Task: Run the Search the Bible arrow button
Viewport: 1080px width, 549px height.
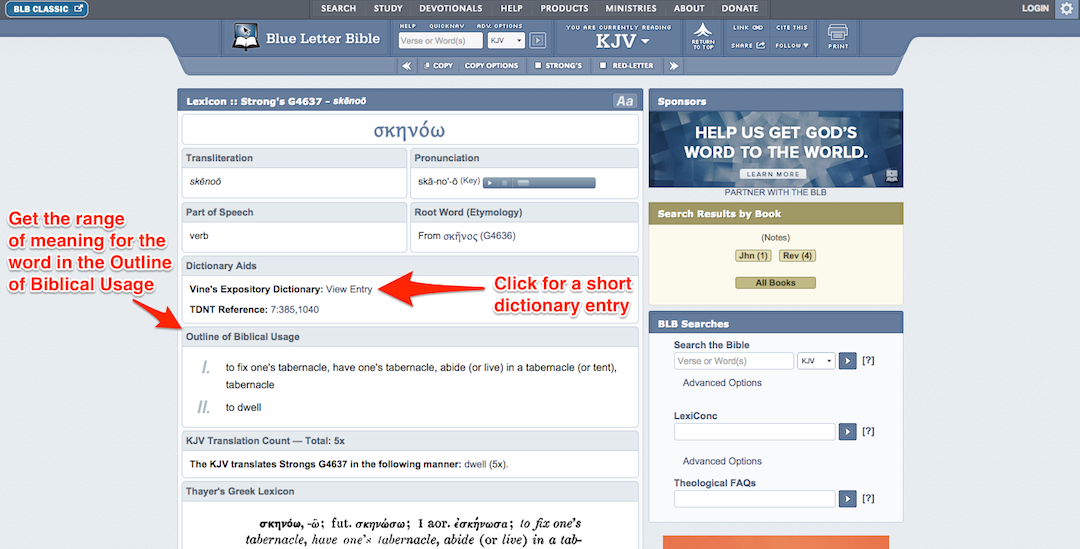Action: coord(847,360)
